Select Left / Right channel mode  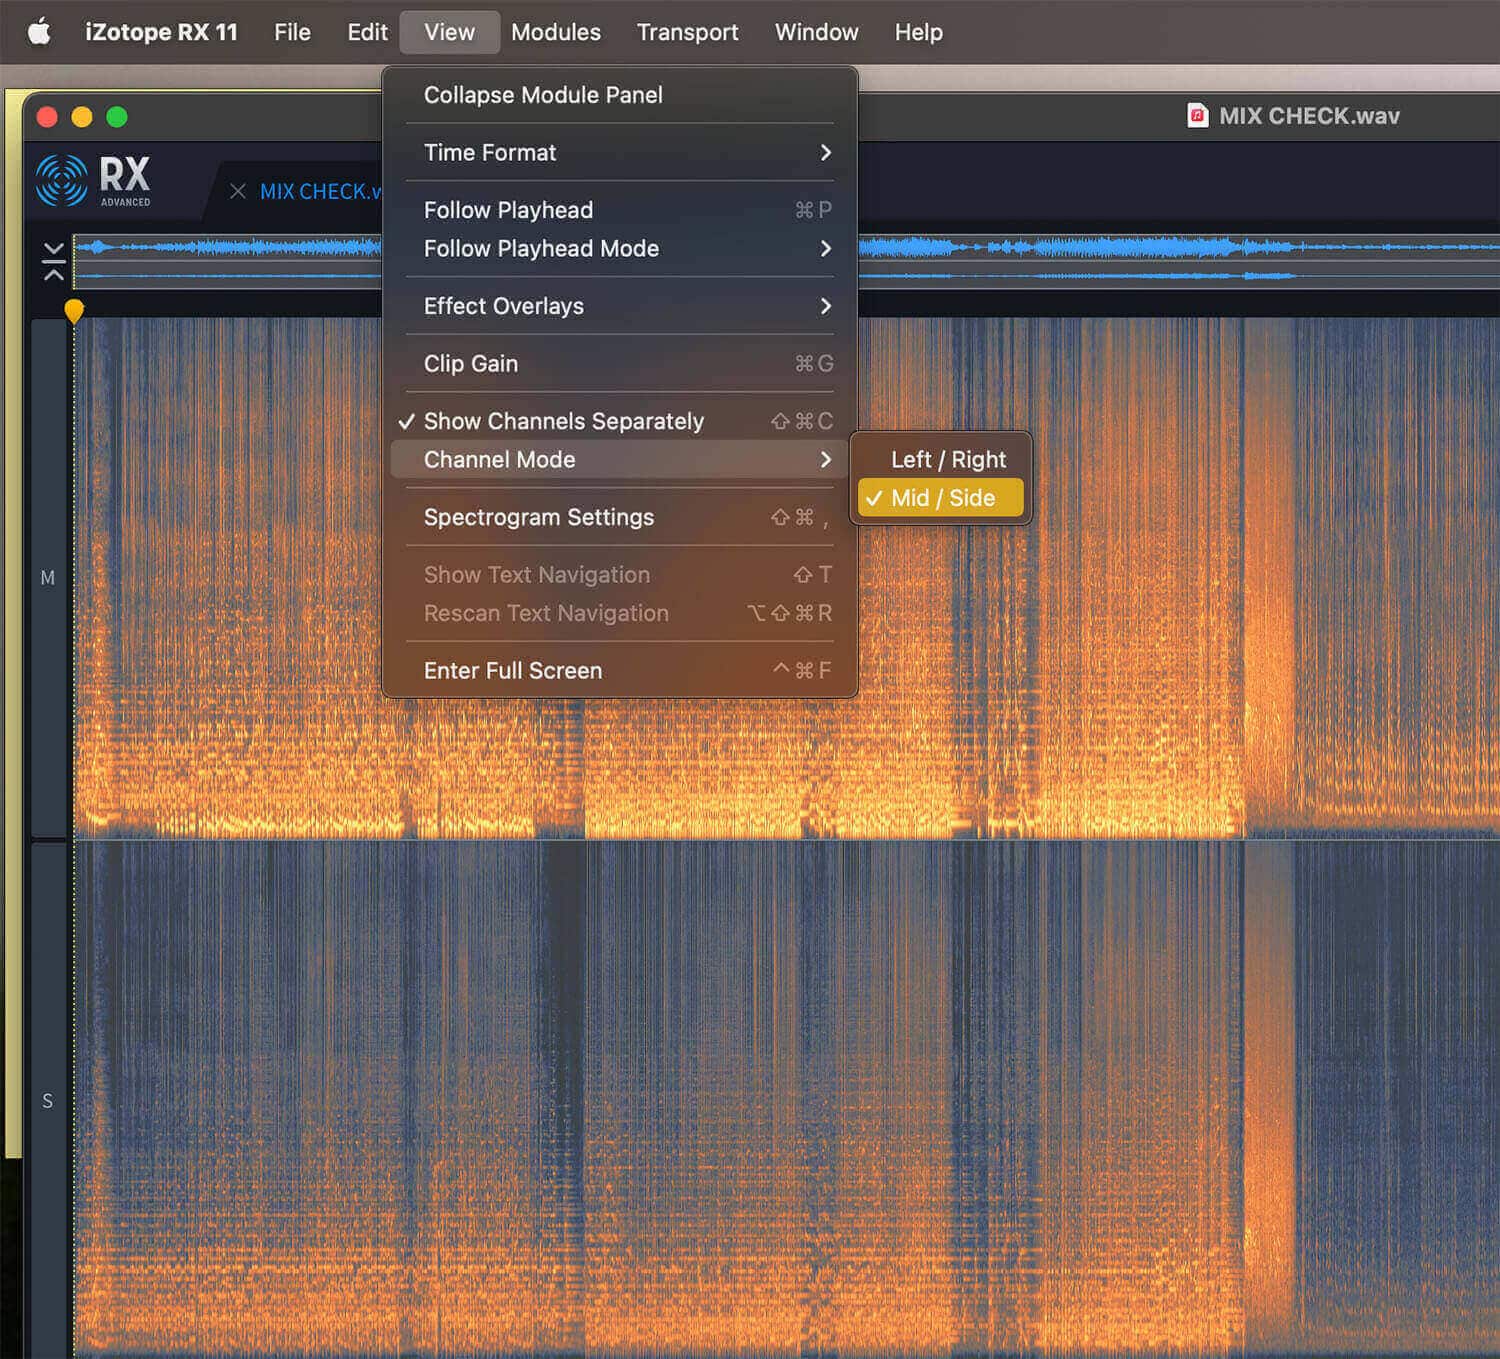tap(940, 460)
